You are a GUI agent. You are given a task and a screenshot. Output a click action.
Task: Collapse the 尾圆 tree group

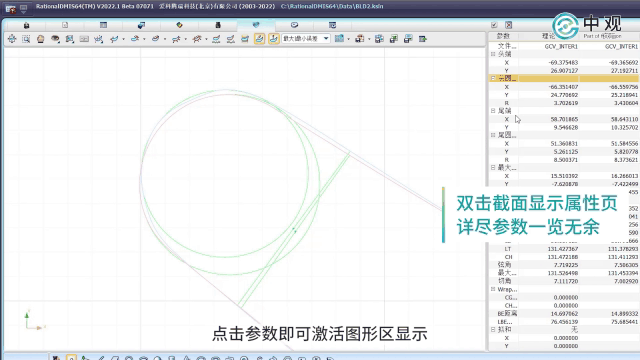pyautogui.click(x=493, y=135)
